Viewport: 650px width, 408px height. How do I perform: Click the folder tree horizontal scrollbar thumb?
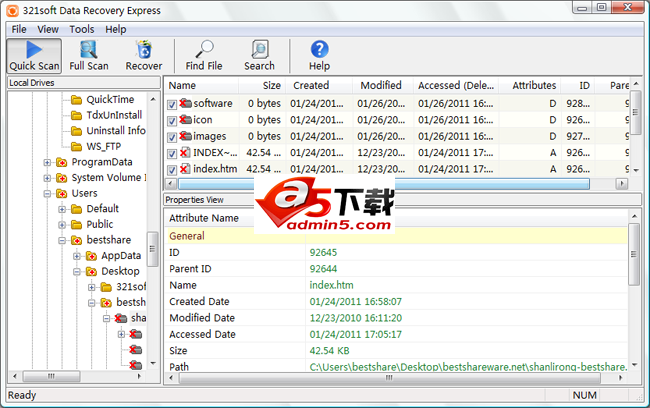[51, 376]
